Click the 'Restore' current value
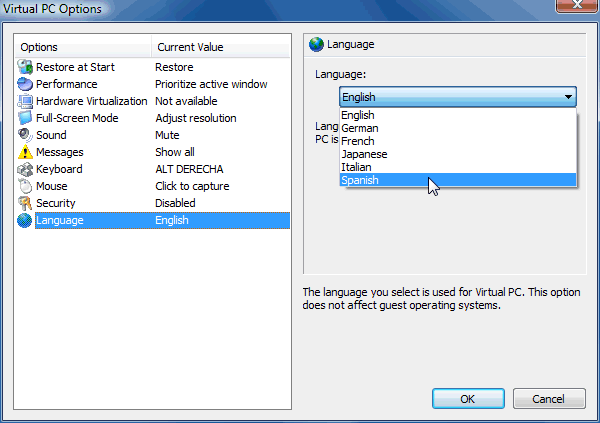The width and height of the screenshot is (600, 423). click(174, 67)
